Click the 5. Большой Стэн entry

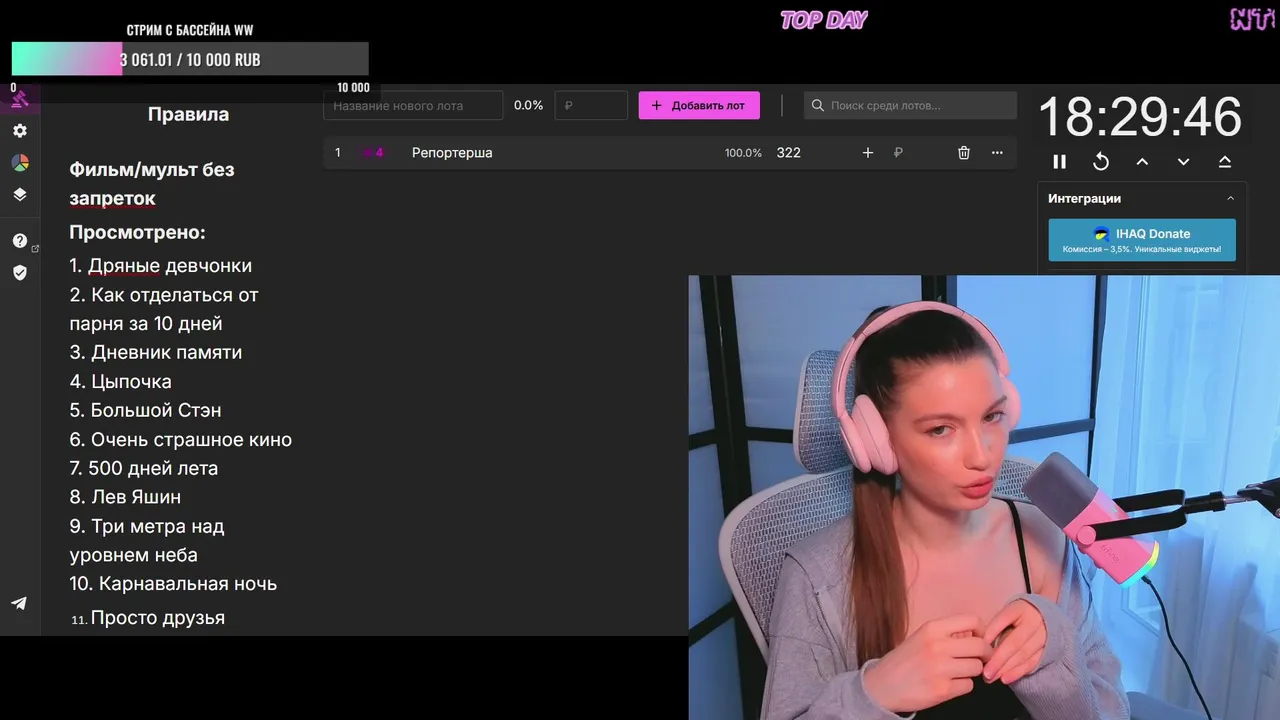[145, 410]
